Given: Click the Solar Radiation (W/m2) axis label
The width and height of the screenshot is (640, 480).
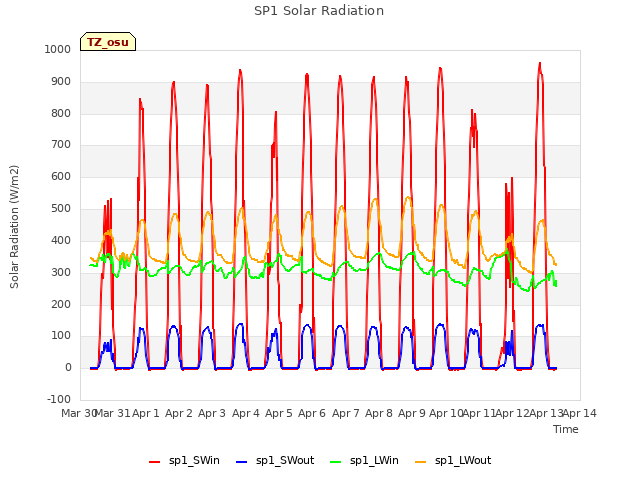Looking at the screenshot, I should [14, 227].
